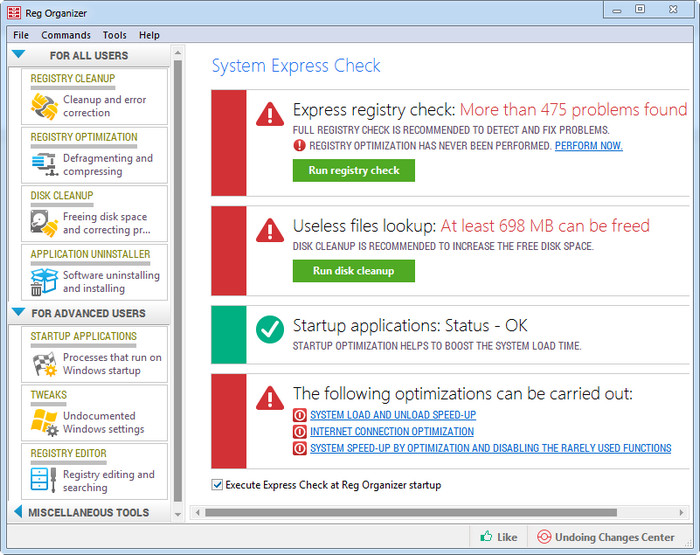Click 'At least 698 MB can be freed' text
The width and height of the screenshot is (700, 555).
click(x=545, y=226)
